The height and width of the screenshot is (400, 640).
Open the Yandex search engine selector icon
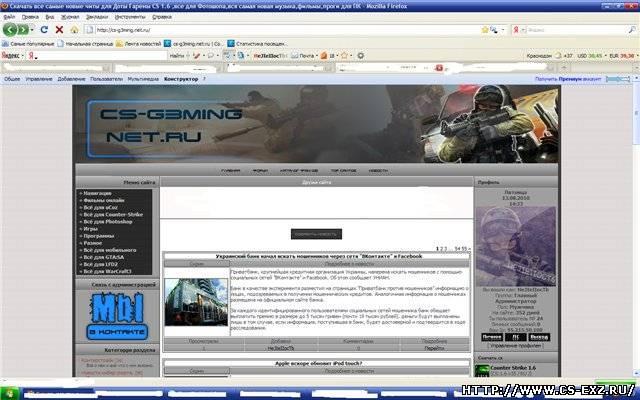pos(518,30)
